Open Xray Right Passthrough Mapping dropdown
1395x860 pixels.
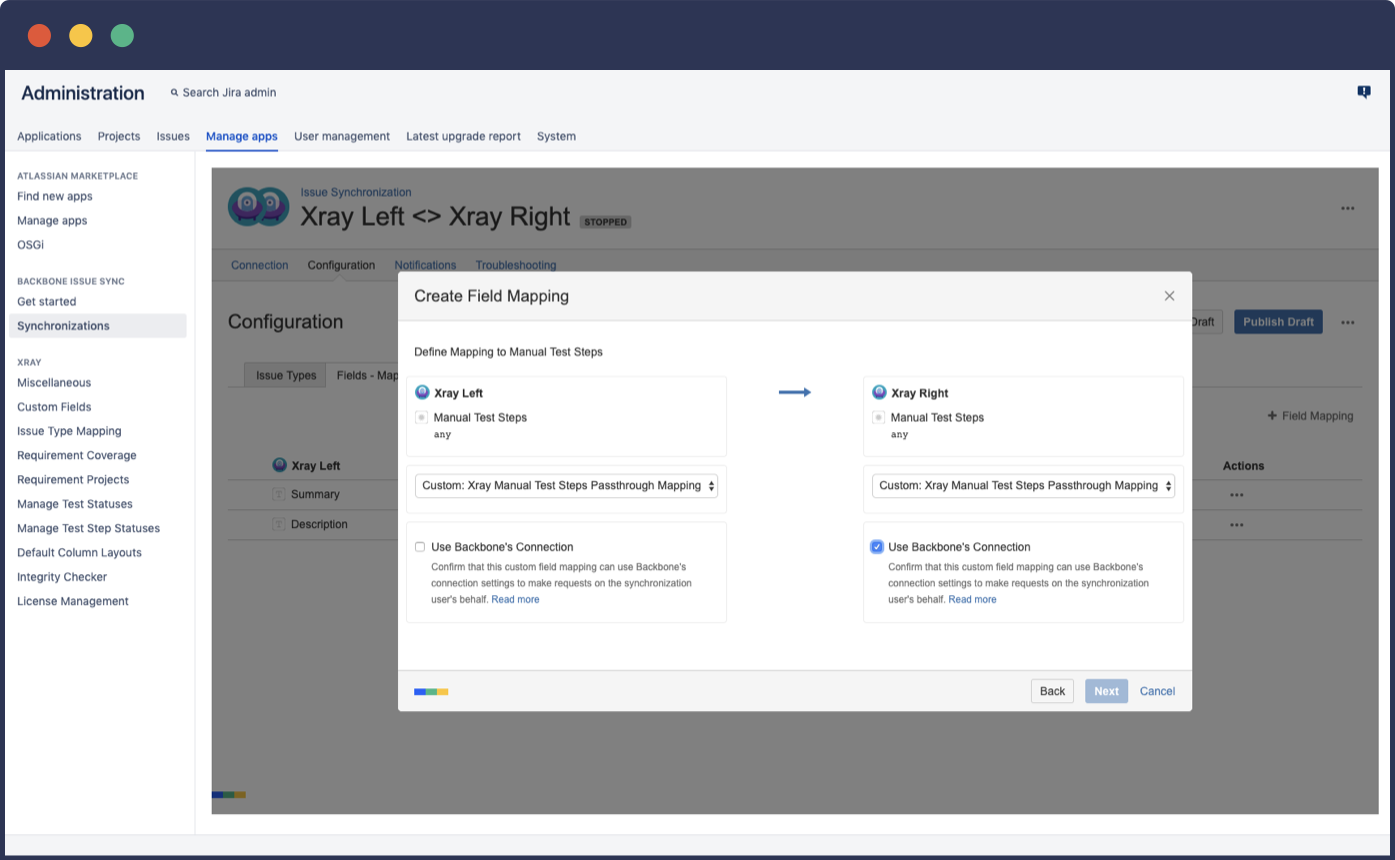click(x=1023, y=486)
